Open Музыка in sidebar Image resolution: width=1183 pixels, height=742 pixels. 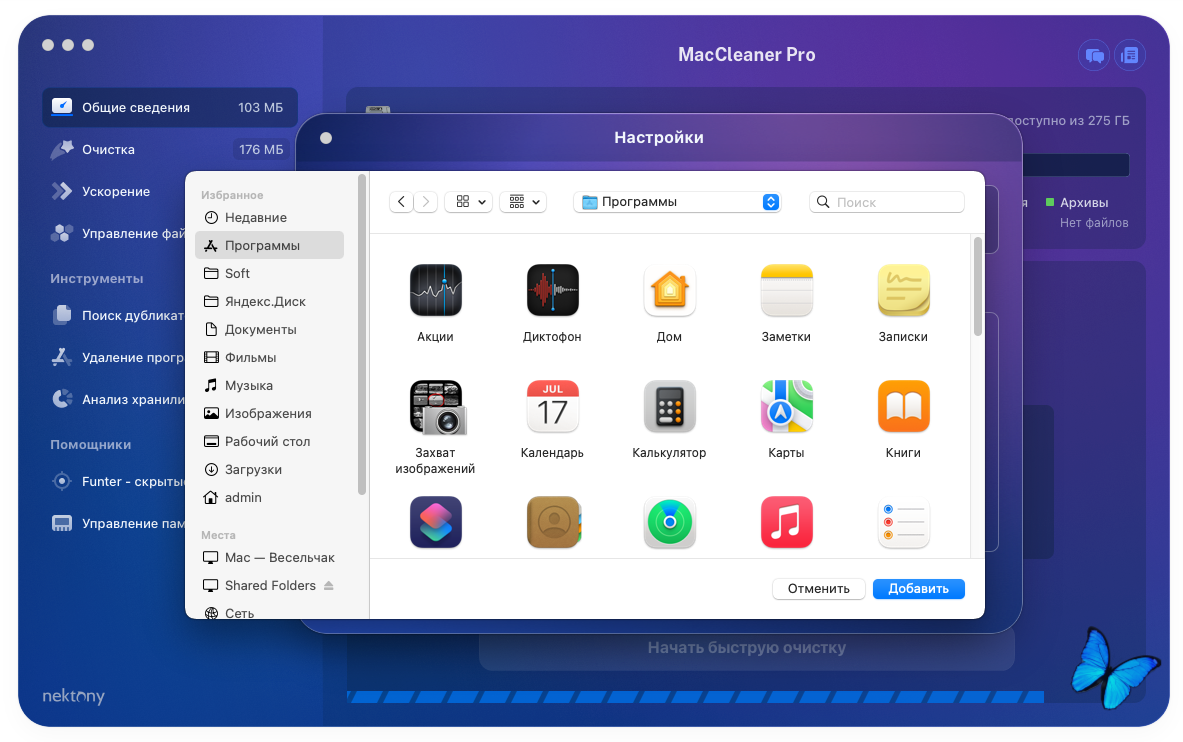pyautogui.click(x=269, y=385)
